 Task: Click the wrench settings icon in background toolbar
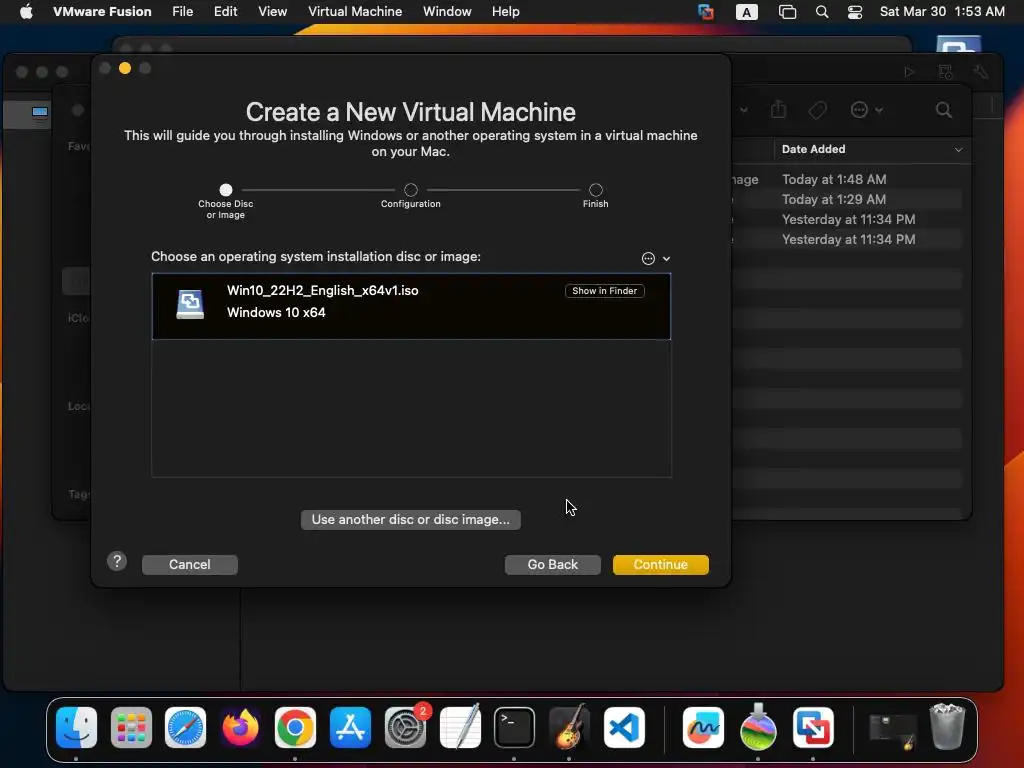point(980,72)
